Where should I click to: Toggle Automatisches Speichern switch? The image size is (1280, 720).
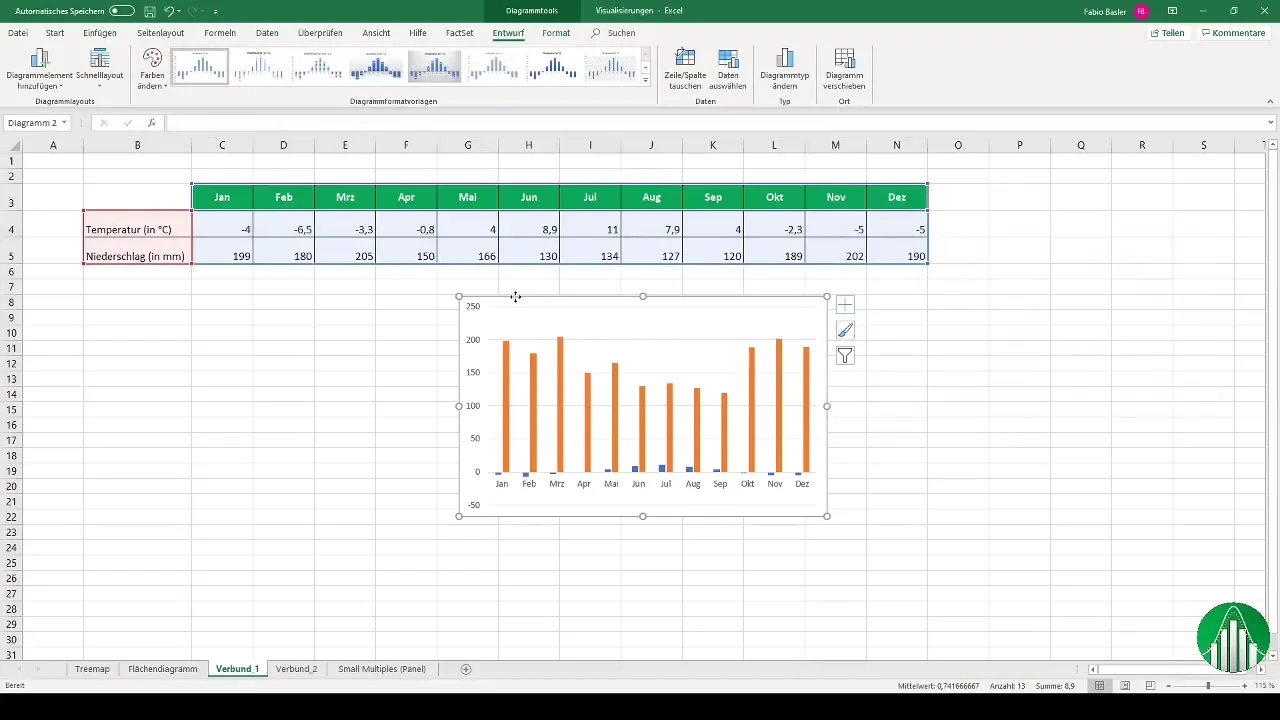pos(122,11)
